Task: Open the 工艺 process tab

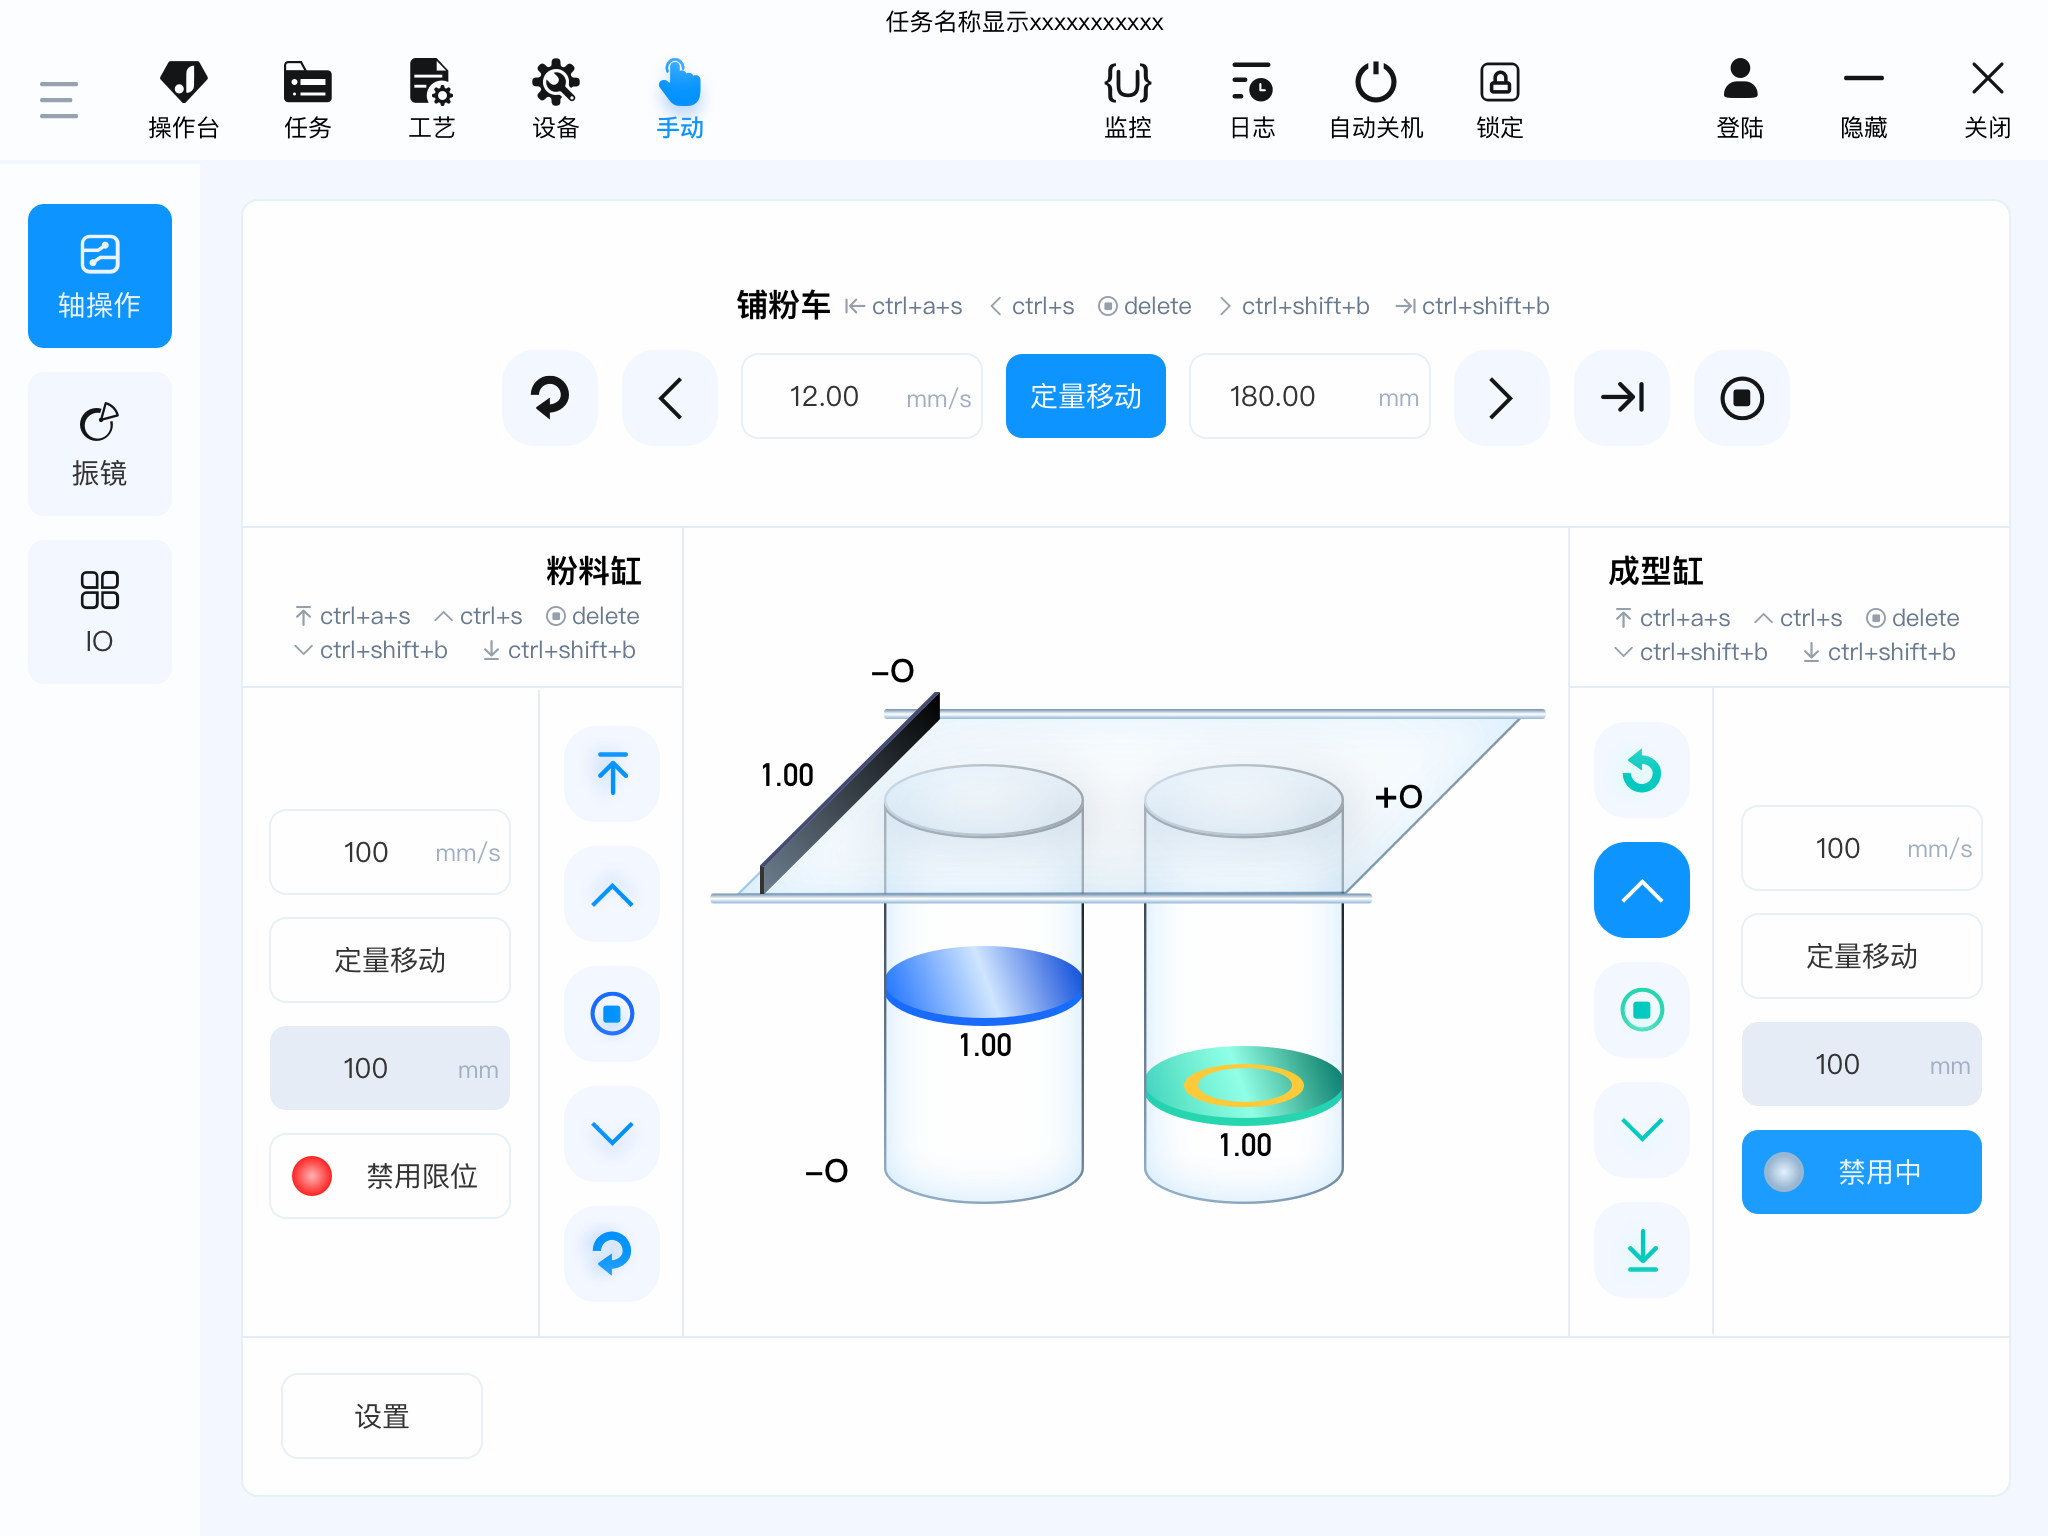Action: [431, 100]
